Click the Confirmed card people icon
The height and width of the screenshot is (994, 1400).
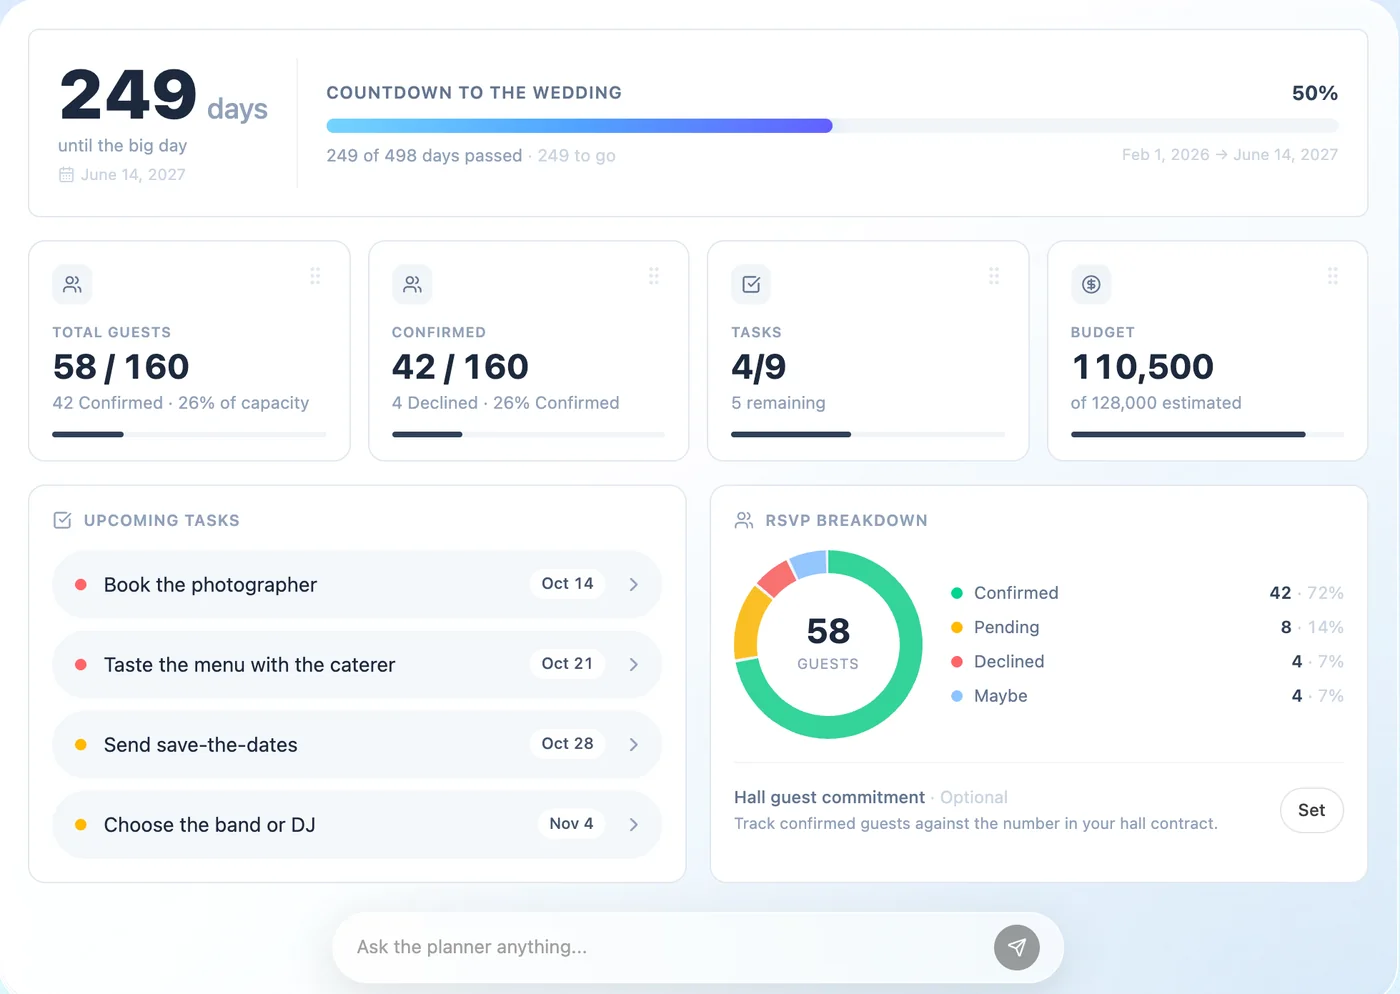(412, 285)
